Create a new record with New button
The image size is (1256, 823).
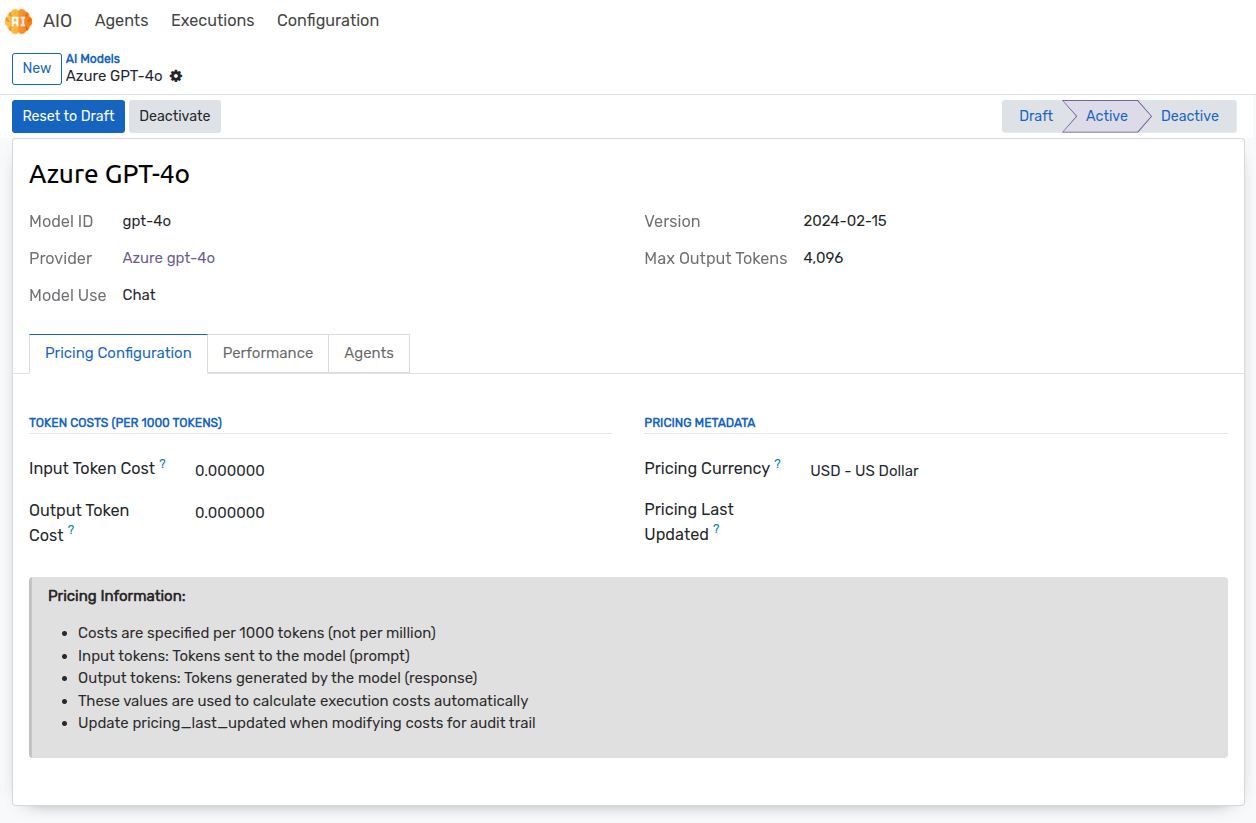pos(37,69)
